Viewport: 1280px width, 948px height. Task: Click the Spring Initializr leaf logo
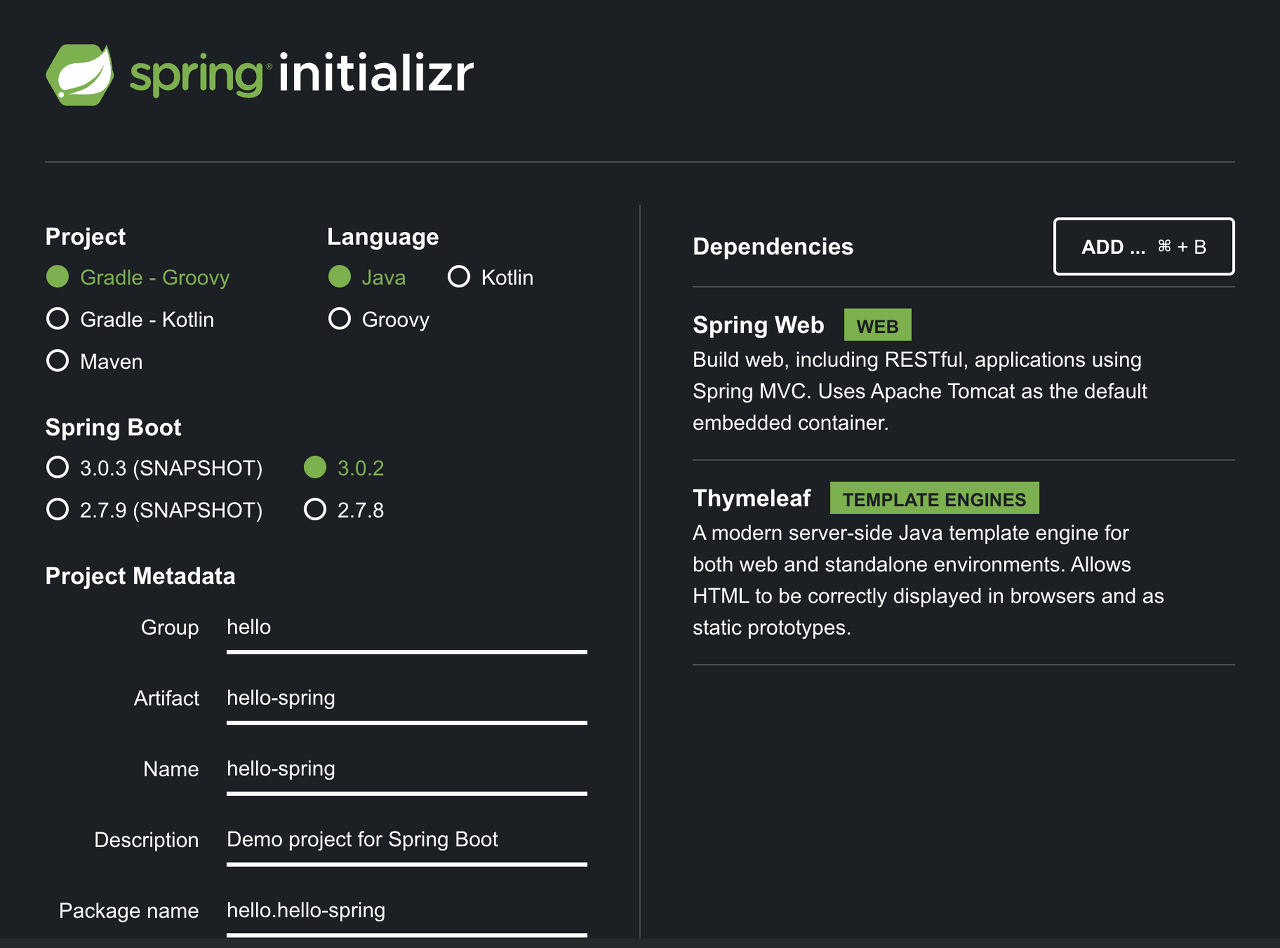[80, 75]
